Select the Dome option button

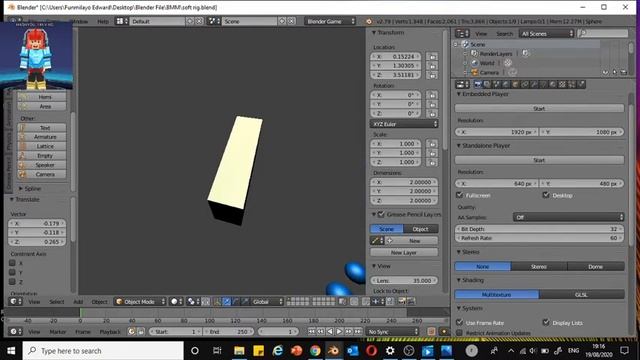[596, 266]
